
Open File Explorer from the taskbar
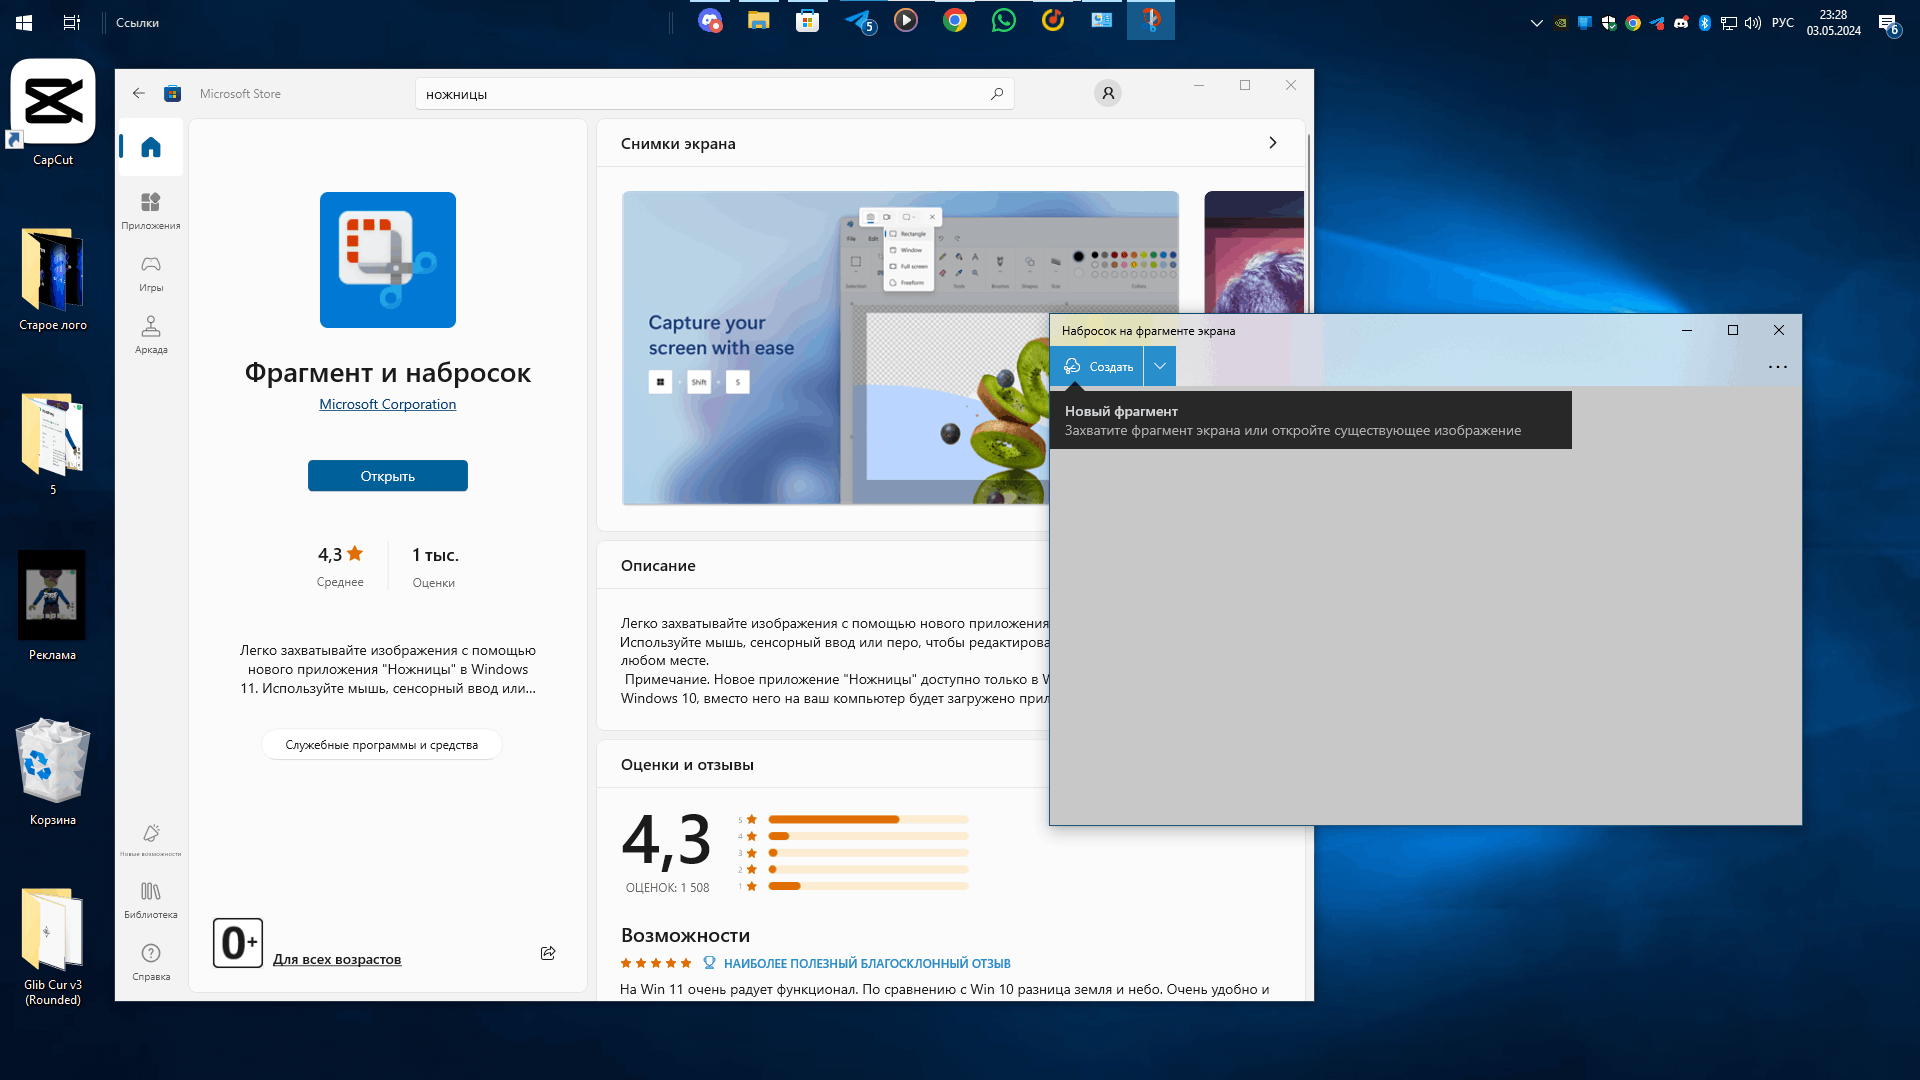[759, 20]
